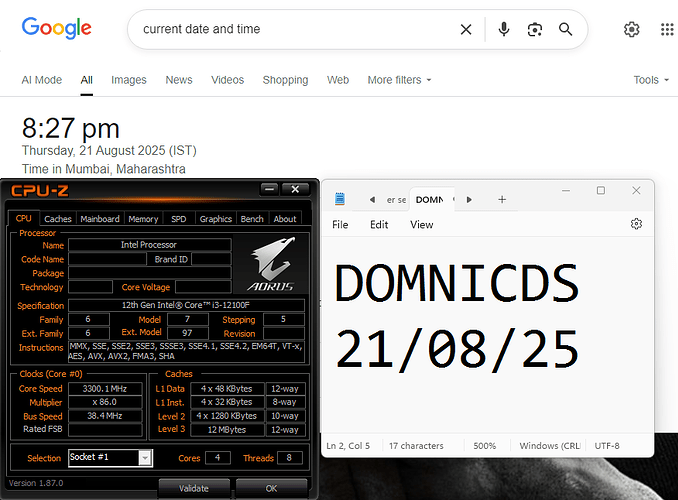Click the 500% zoom level in status bar
This screenshot has height=500, width=678.
[x=485, y=446]
